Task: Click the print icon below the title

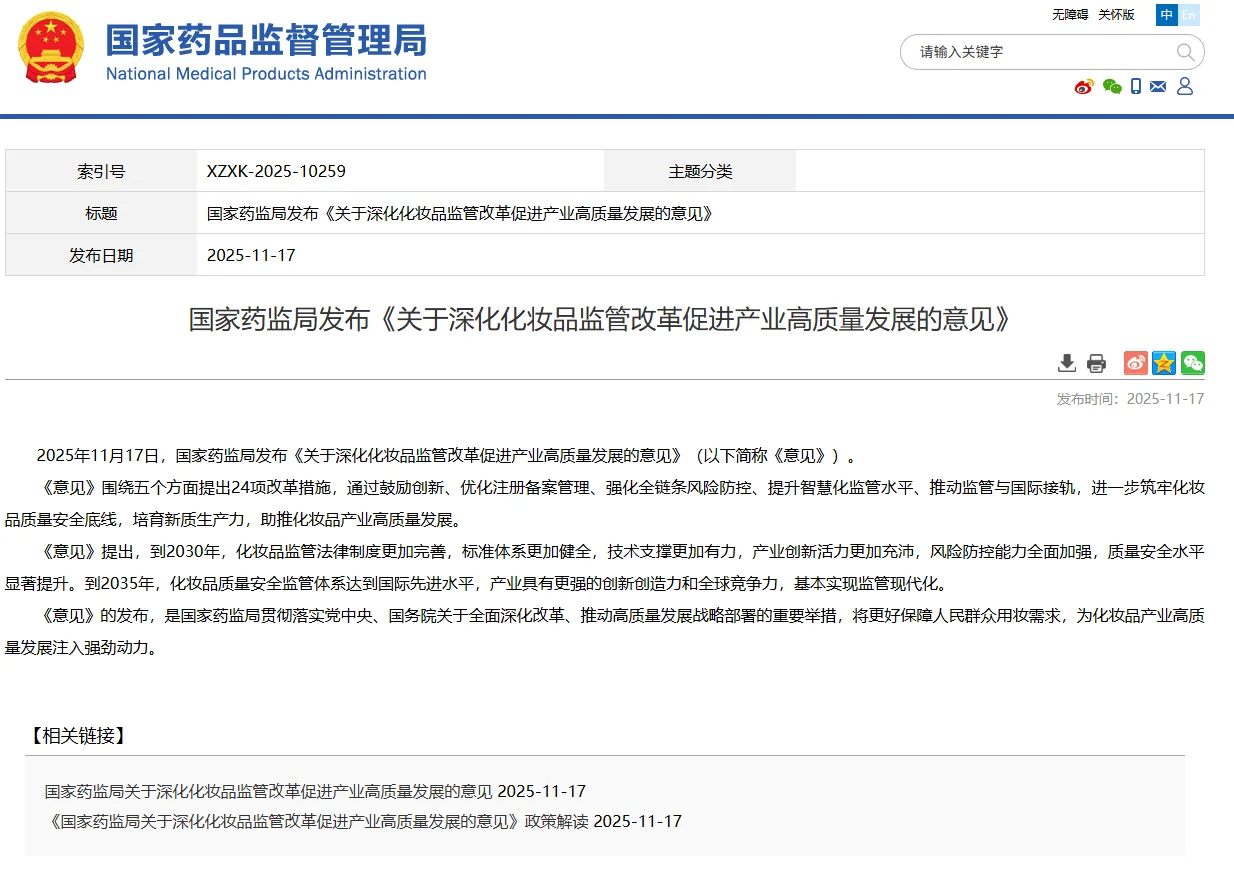Action: [1095, 363]
